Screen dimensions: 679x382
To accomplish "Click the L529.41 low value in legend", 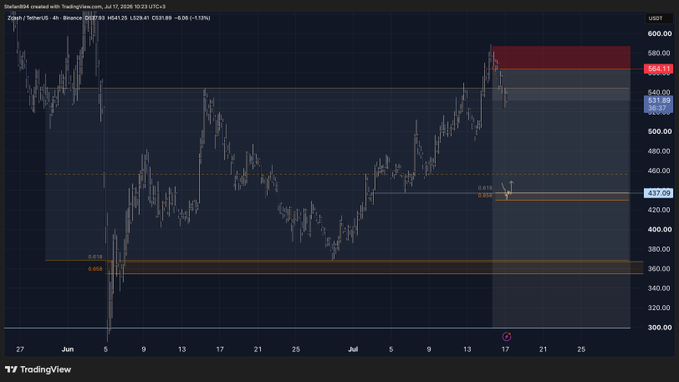I will pos(139,18).
